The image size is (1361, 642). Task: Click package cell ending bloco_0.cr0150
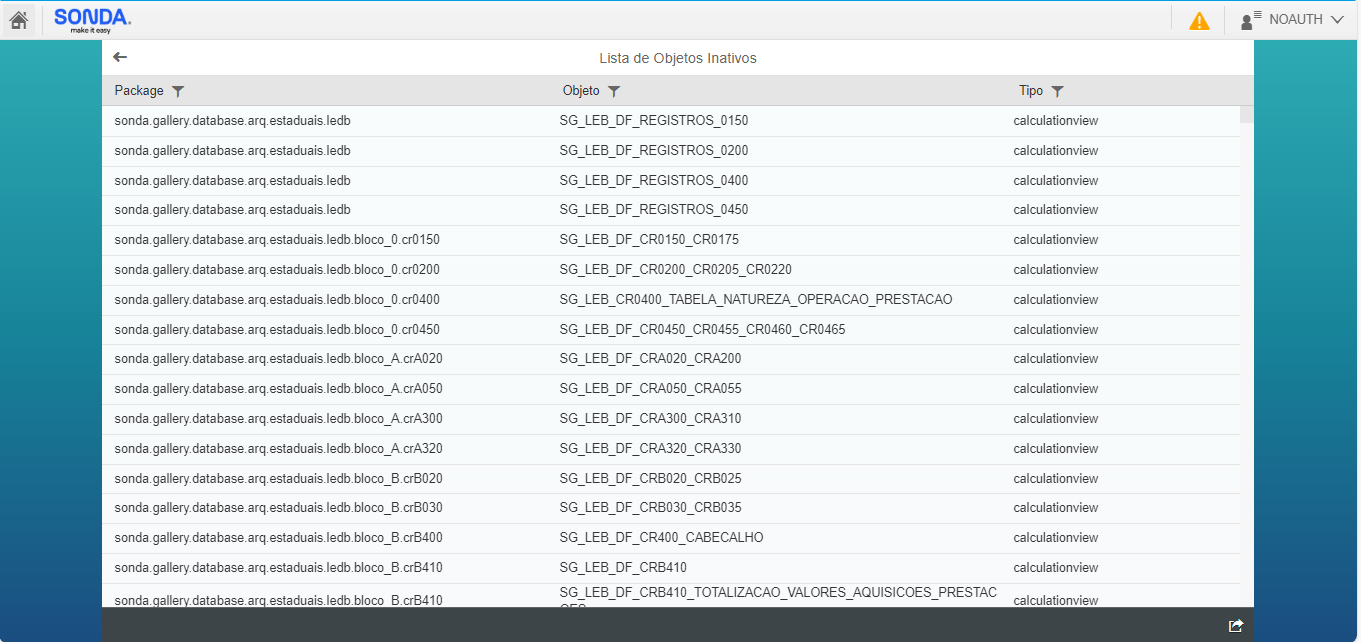(x=277, y=240)
